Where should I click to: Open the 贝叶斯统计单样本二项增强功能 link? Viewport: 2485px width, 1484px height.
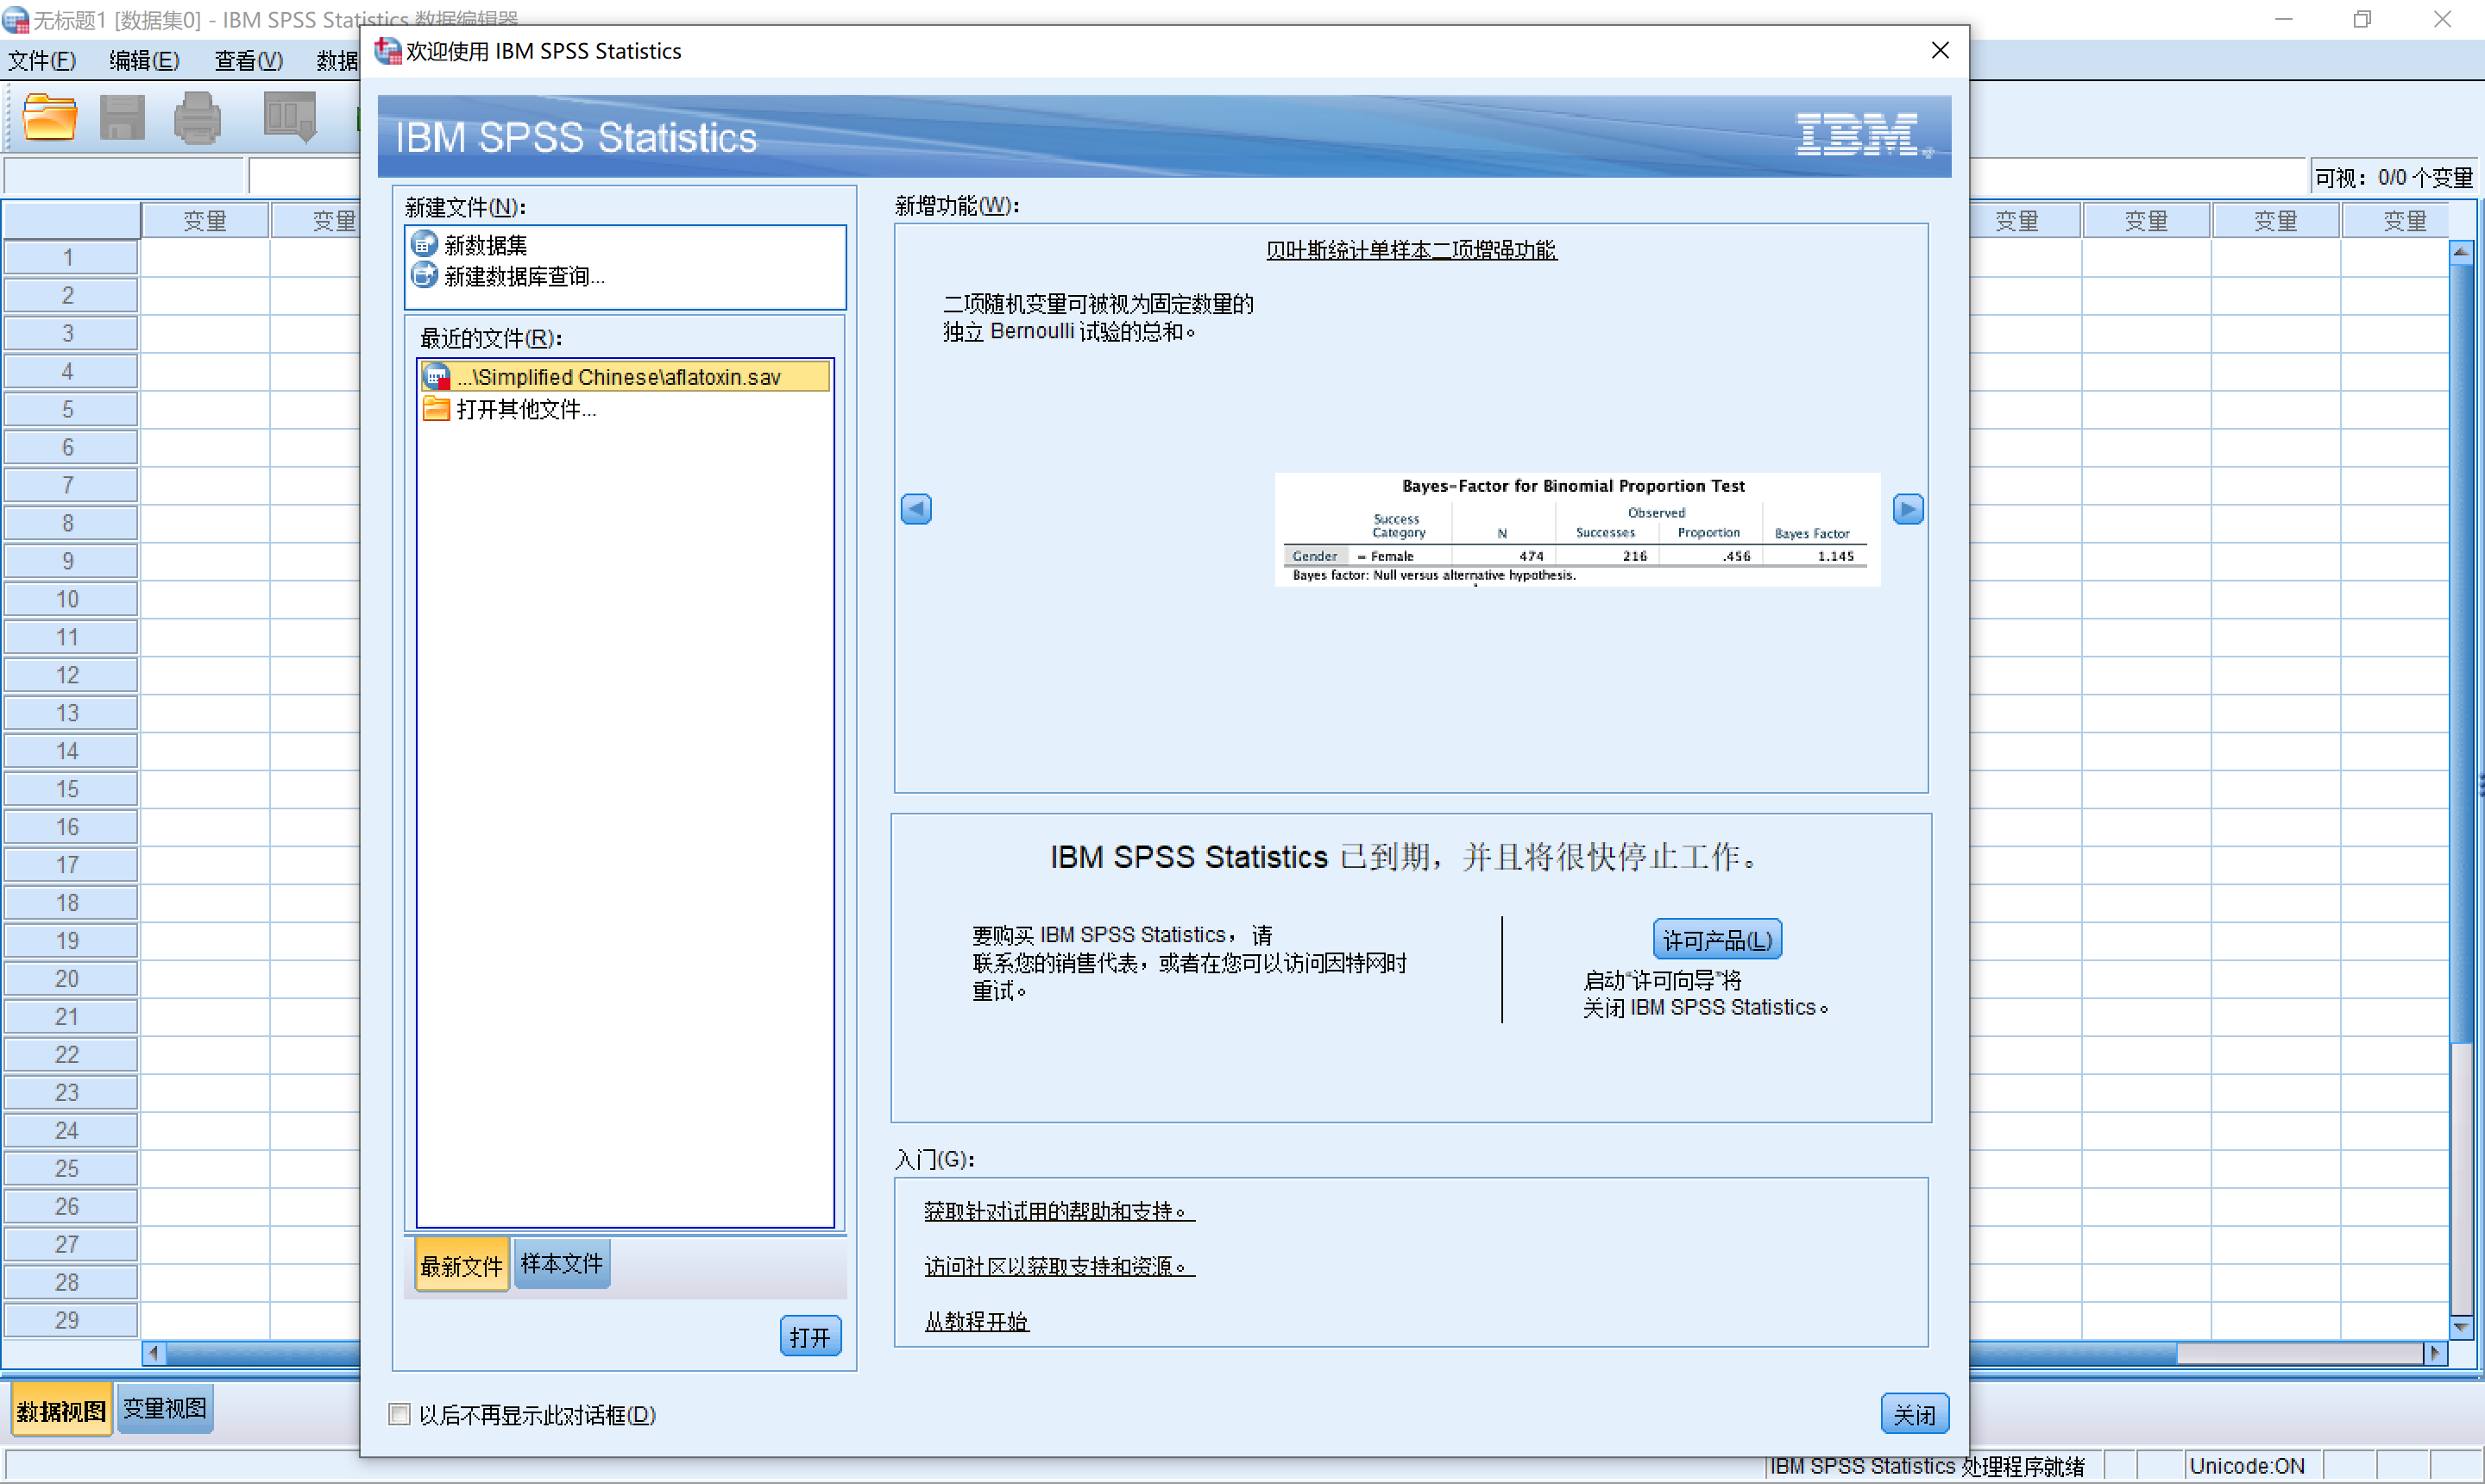[1411, 250]
